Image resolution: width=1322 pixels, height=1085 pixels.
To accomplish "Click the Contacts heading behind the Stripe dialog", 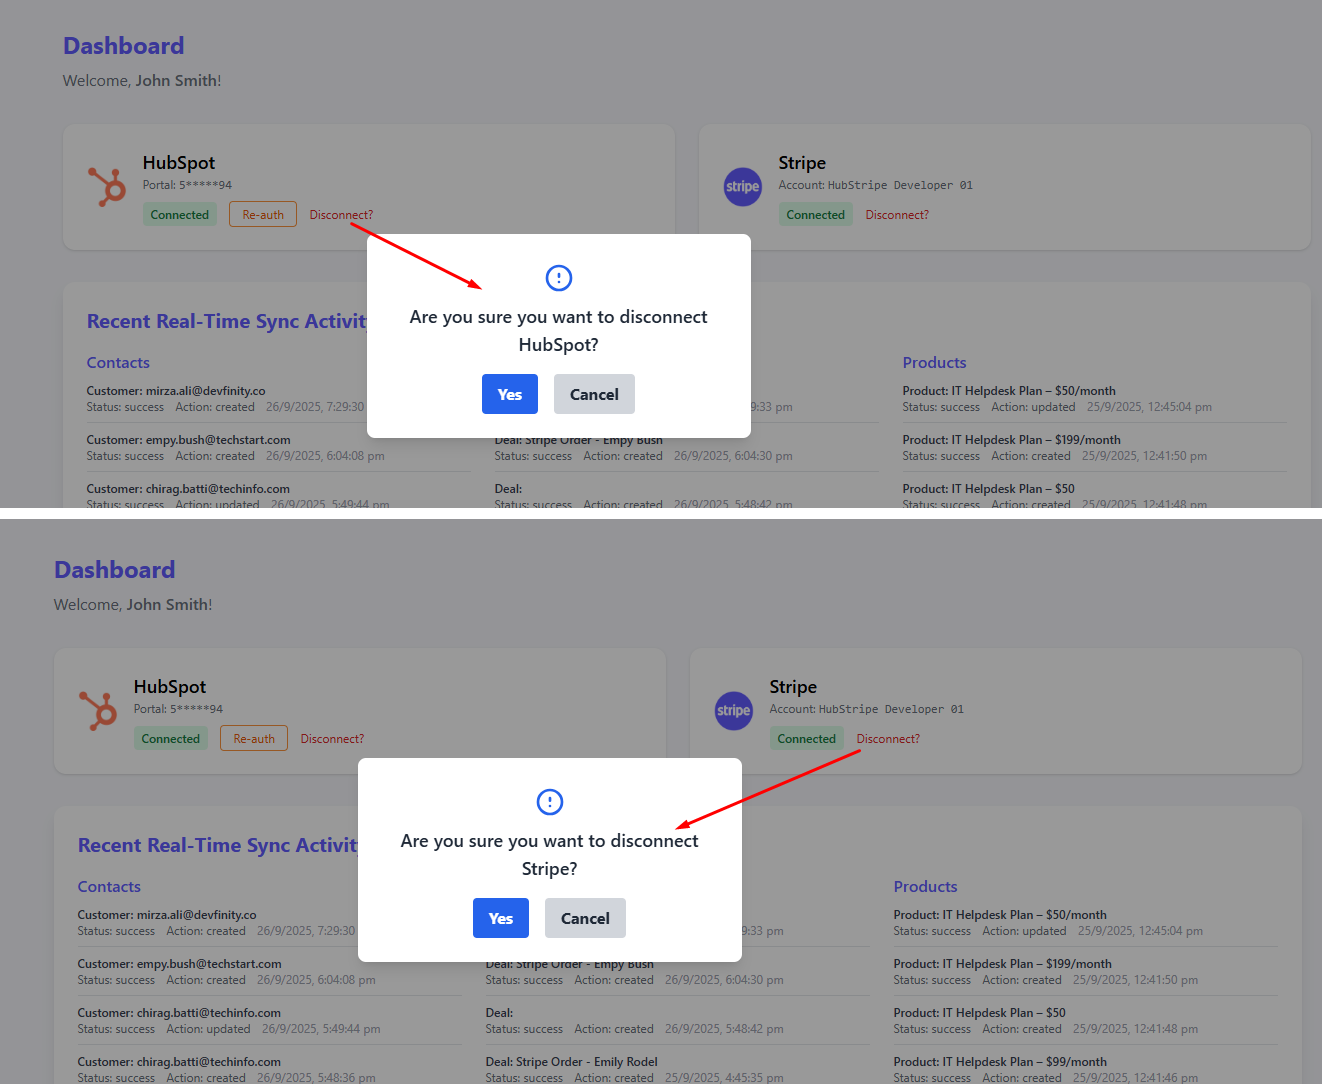I will pyautogui.click(x=109, y=887).
